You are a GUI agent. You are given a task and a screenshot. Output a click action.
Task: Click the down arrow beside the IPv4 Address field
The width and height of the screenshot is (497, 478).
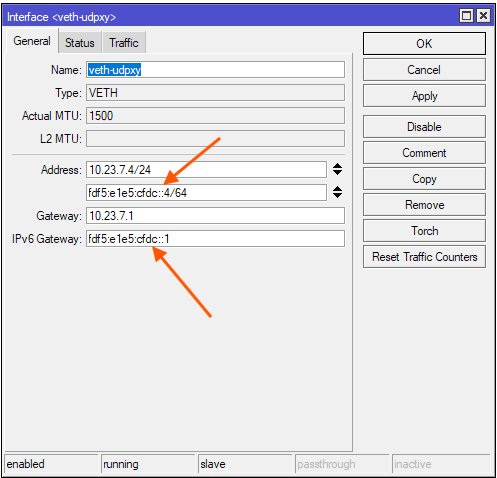[337, 172]
